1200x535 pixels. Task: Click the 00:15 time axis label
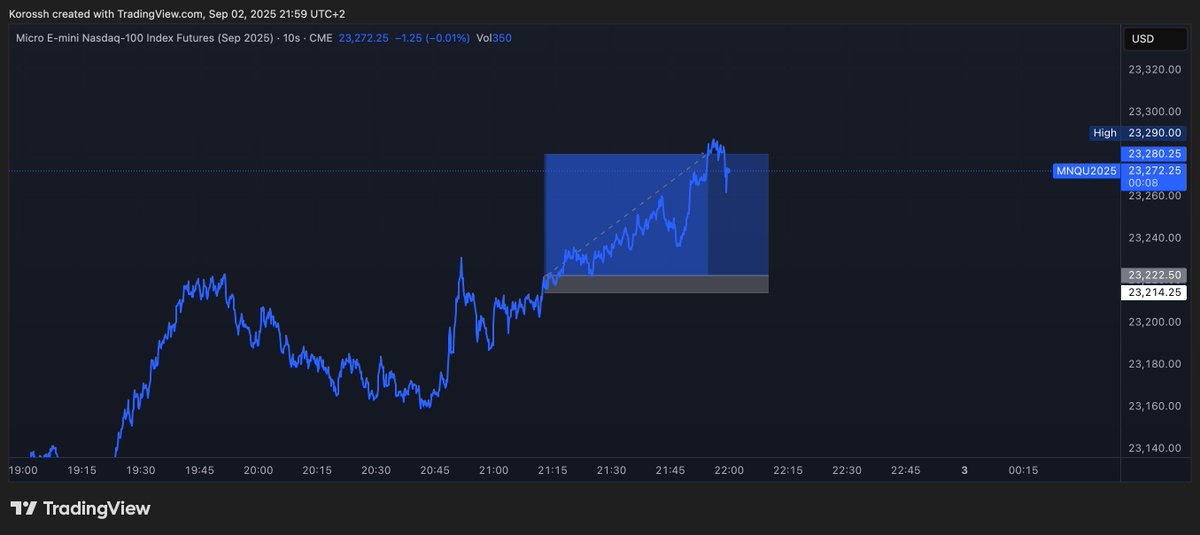(x=1023, y=471)
